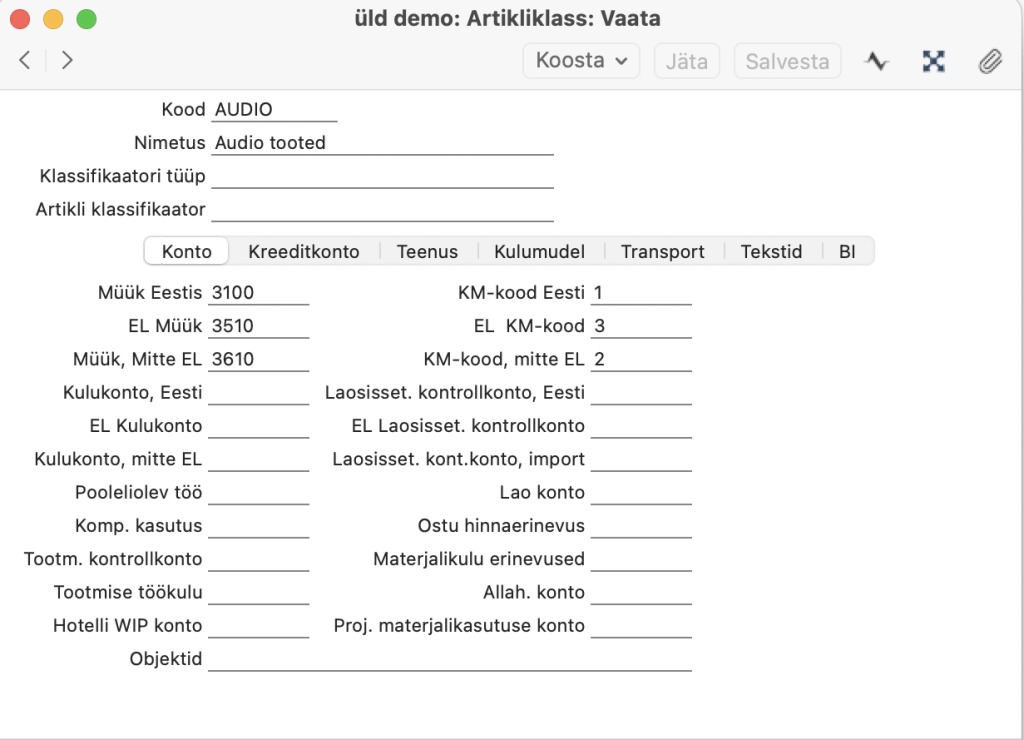
Task: Select the BI tab
Action: pos(847,251)
